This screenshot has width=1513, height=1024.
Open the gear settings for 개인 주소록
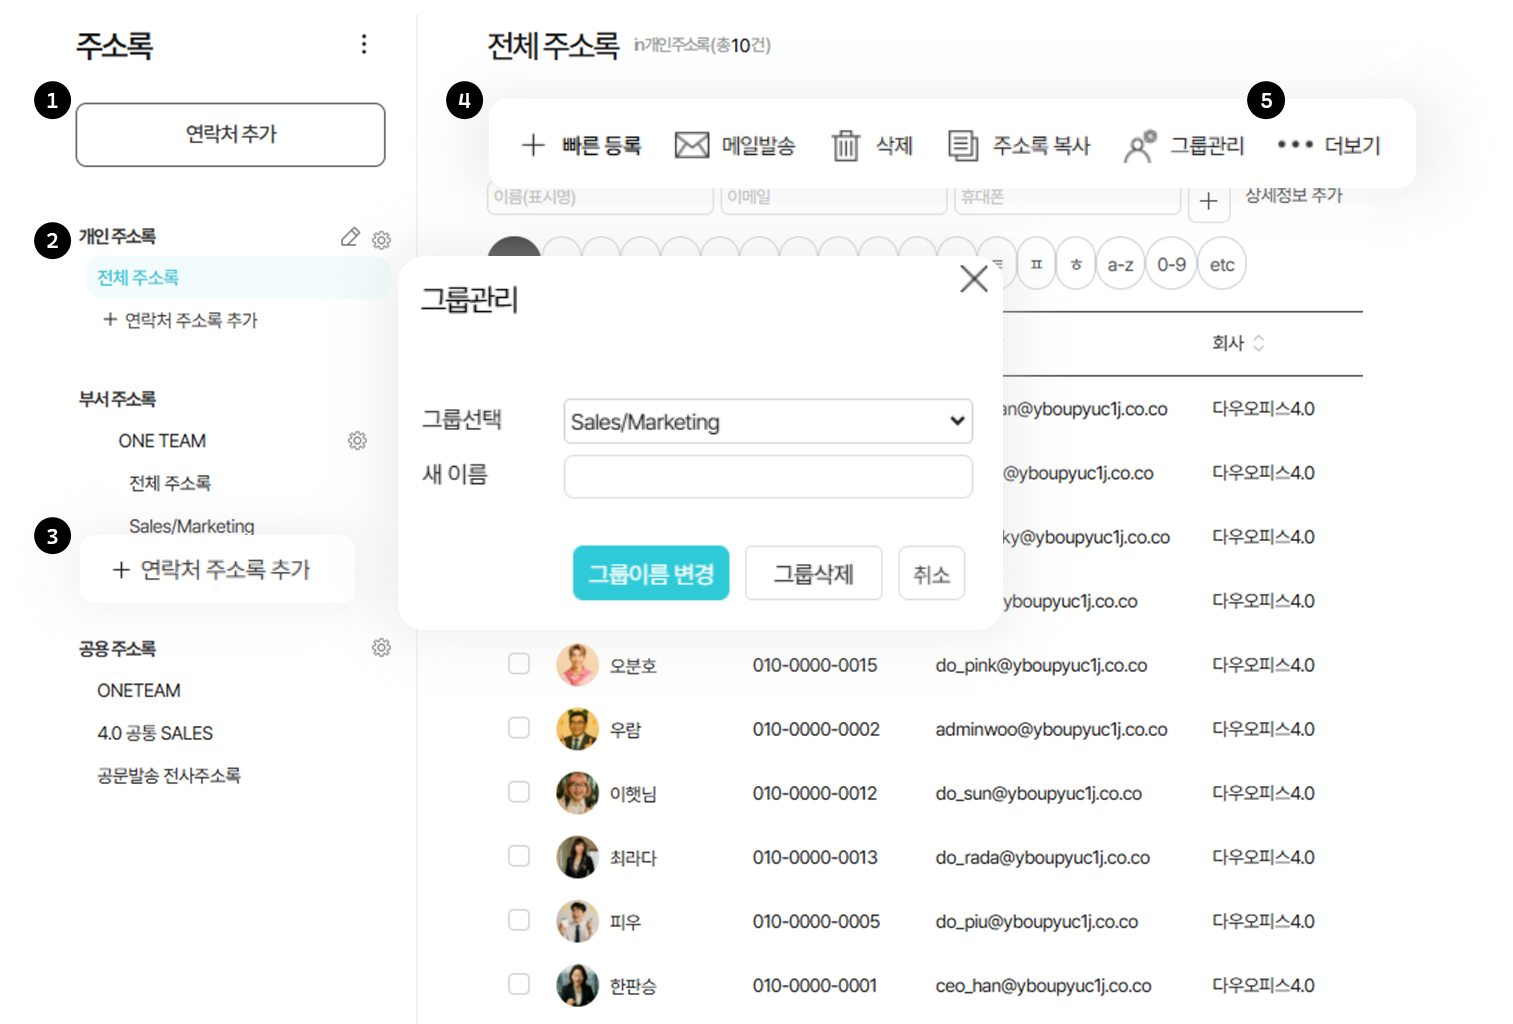pyautogui.click(x=381, y=240)
